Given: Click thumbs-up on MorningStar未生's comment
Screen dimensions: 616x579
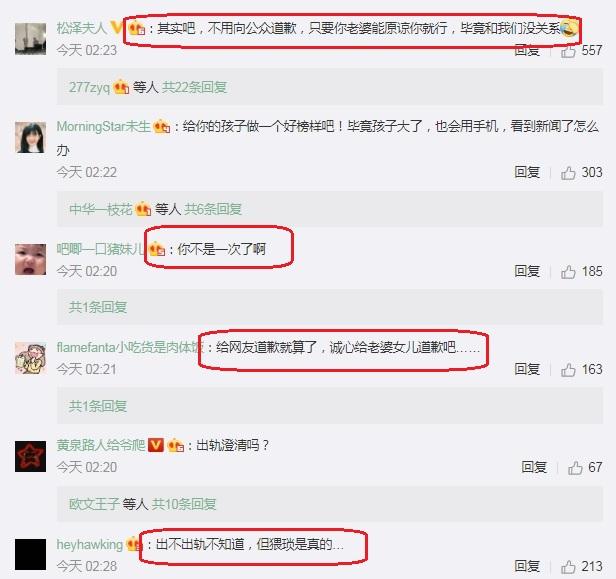Looking at the screenshot, I should point(568,173).
